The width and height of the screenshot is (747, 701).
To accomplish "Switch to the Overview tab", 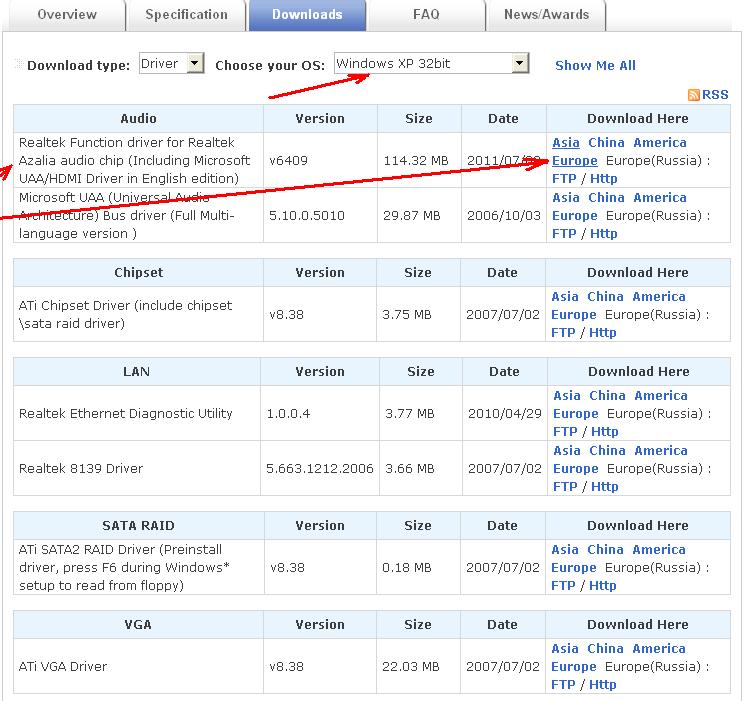I will pyautogui.click(x=67, y=15).
